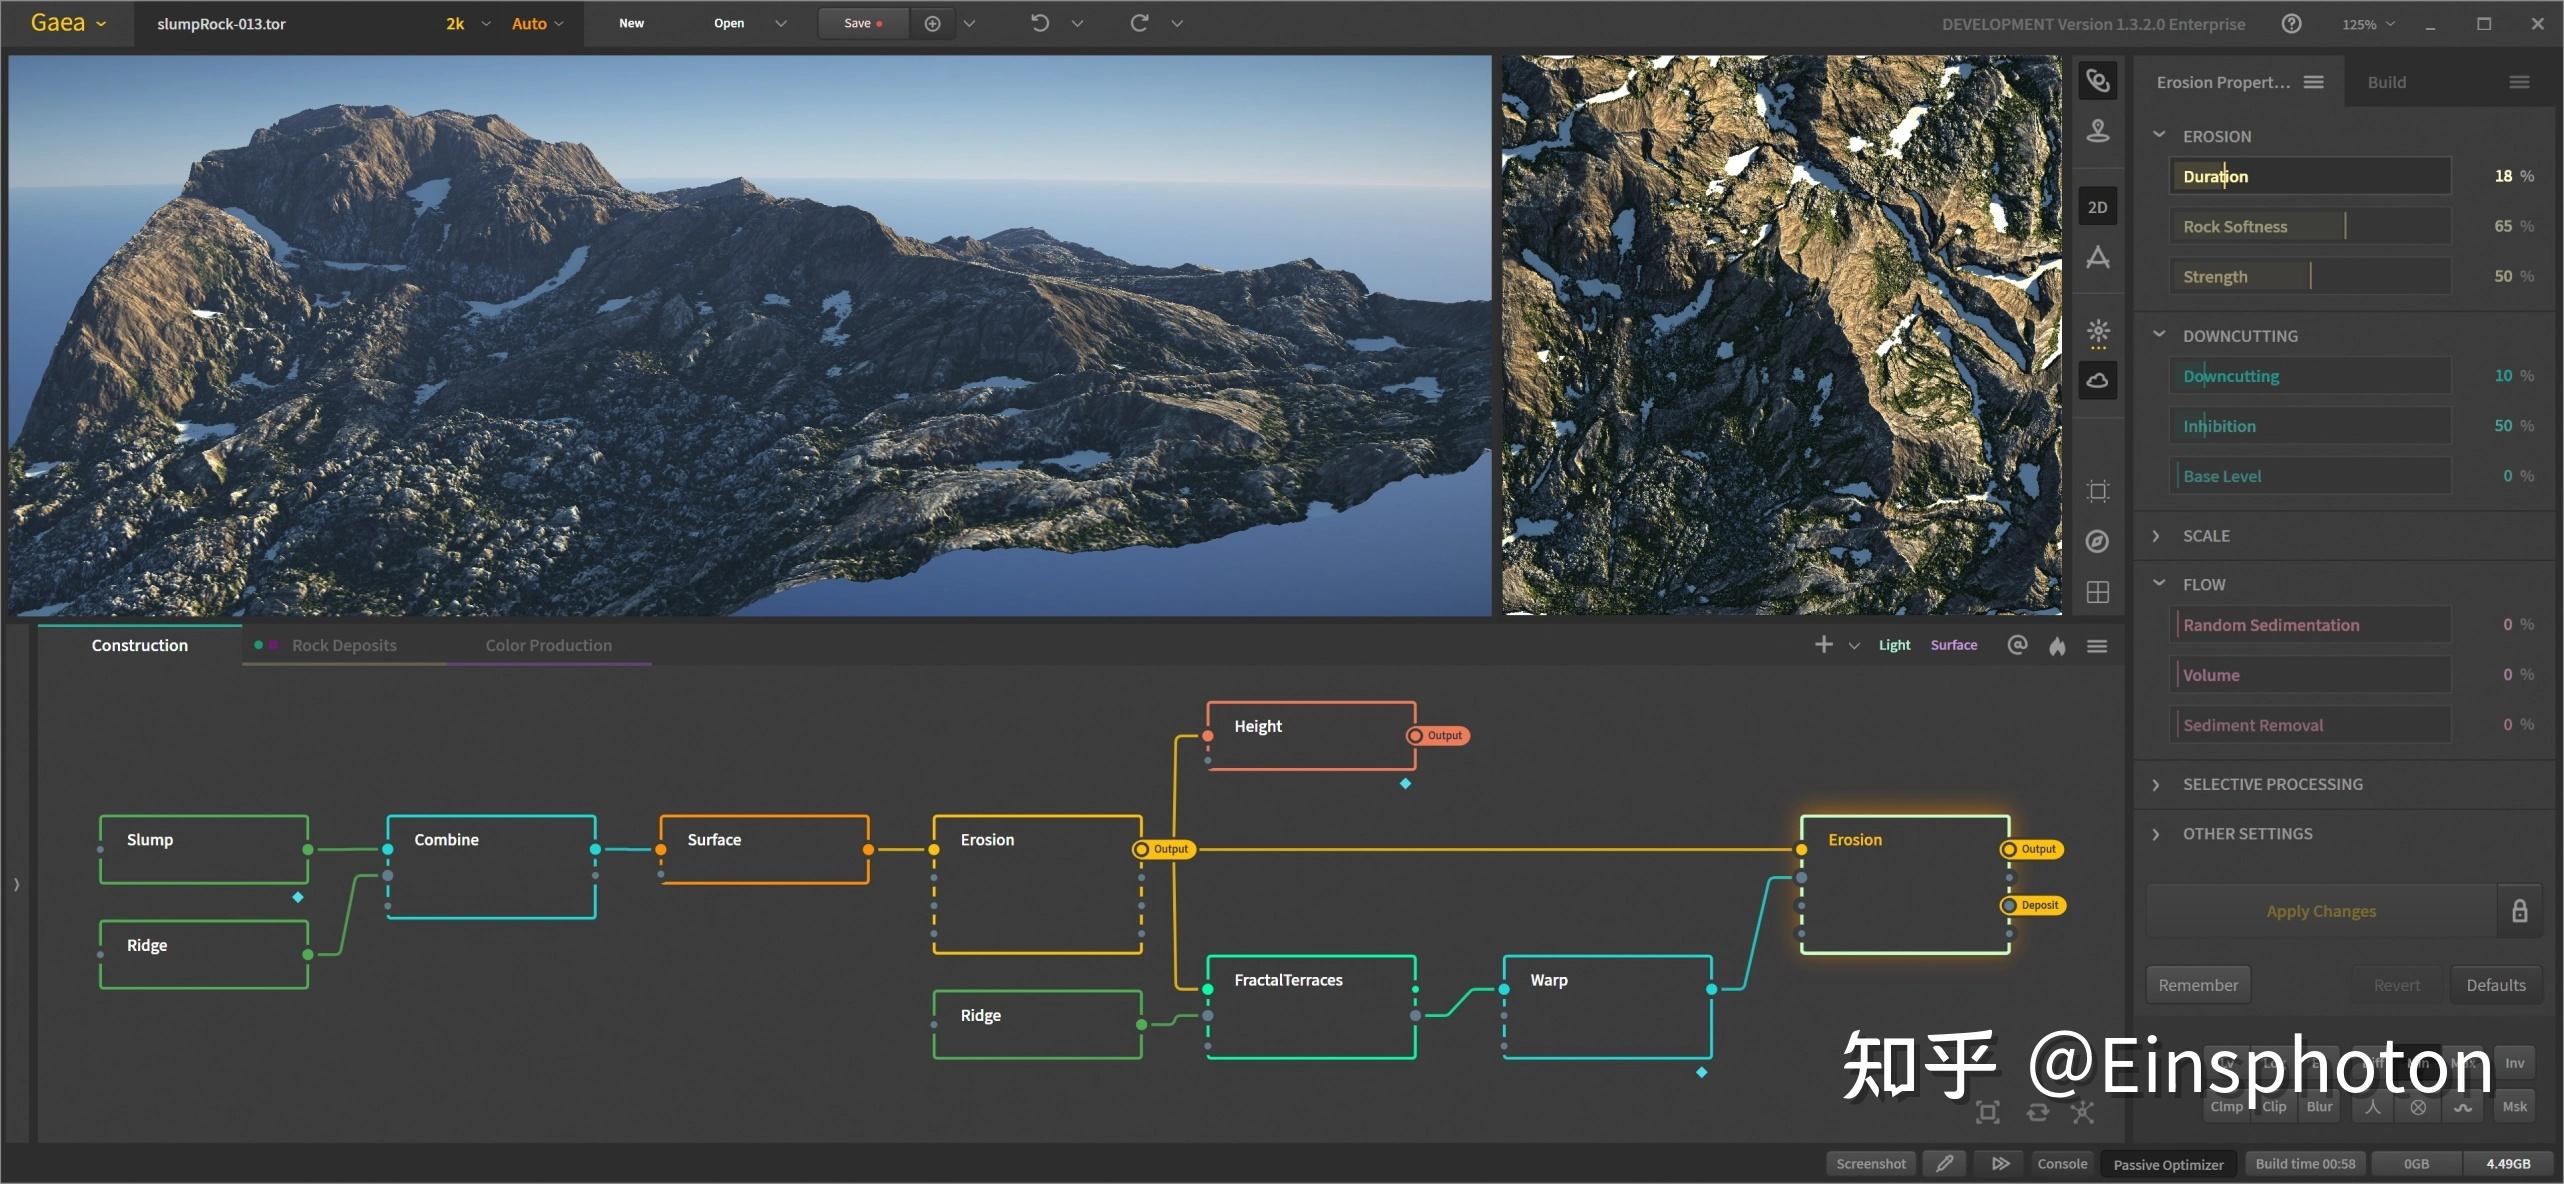Expand the SCALE section
This screenshot has height=1184, width=2564.
coord(2206,536)
